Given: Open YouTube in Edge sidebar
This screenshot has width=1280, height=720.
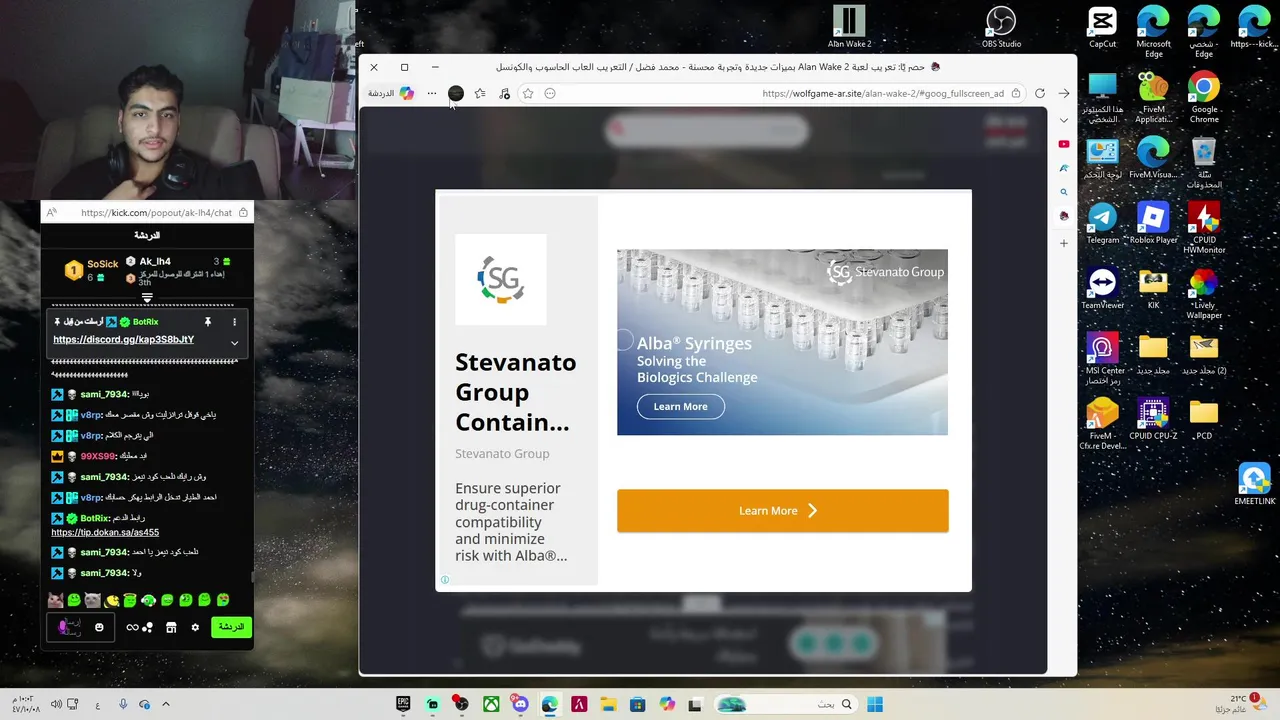Looking at the screenshot, I should pyautogui.click(x=1064, y=144).
